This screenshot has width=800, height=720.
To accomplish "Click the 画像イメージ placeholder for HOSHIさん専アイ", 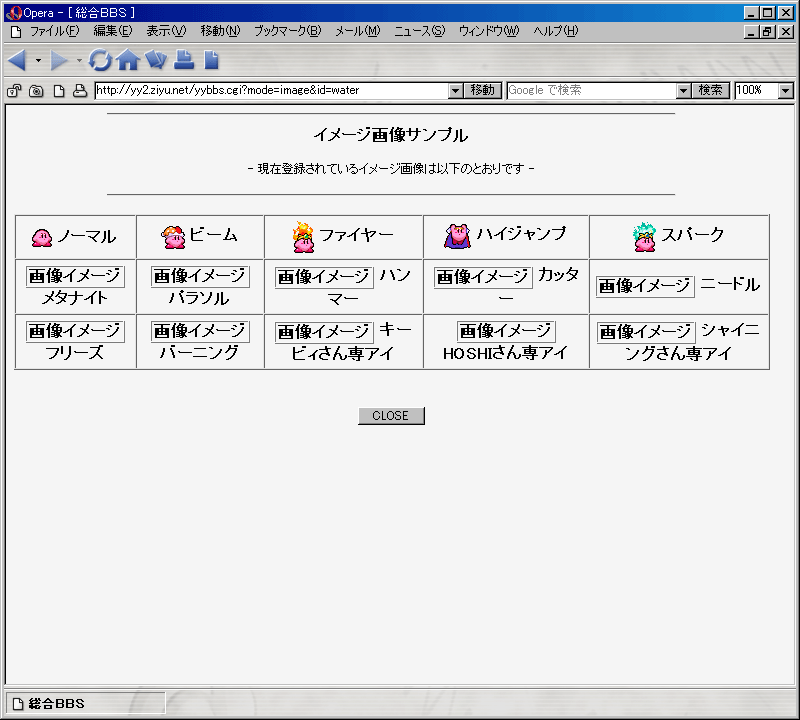I will (506, 331).
